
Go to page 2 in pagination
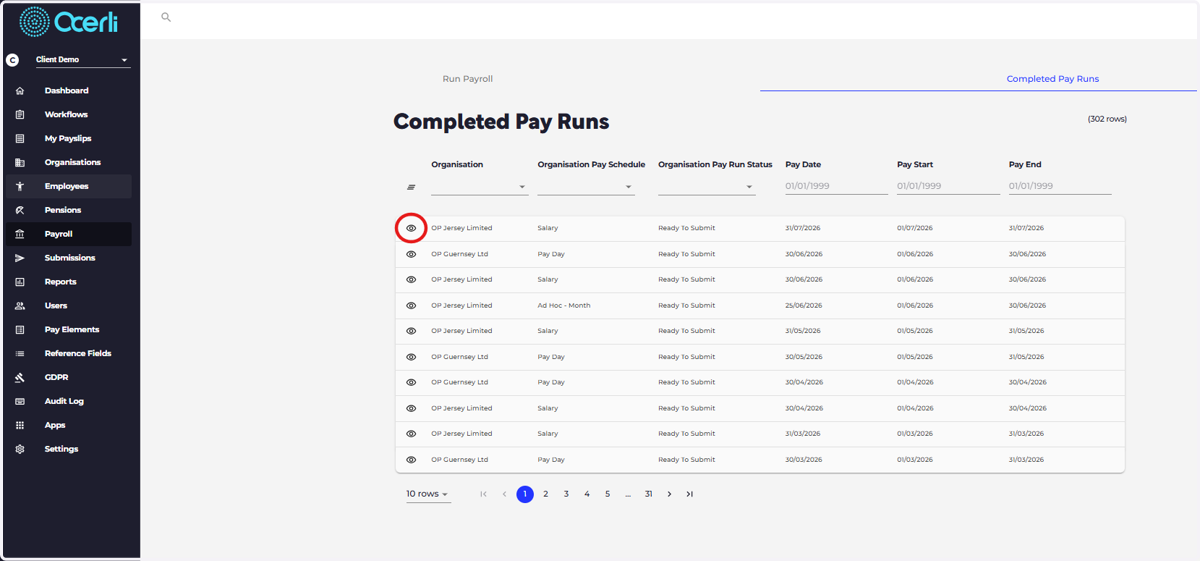pyautogui.click(x=546, y=494)
